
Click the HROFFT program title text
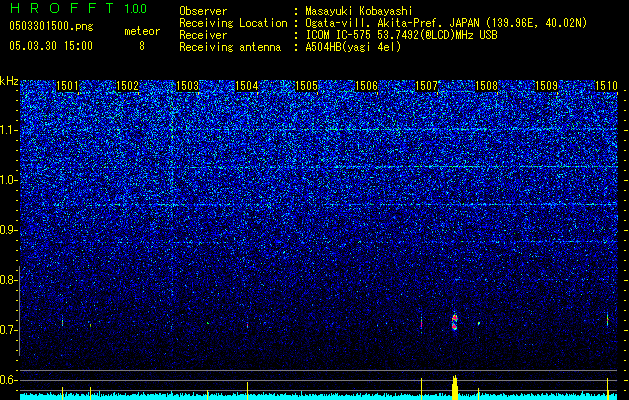point(62,8)
